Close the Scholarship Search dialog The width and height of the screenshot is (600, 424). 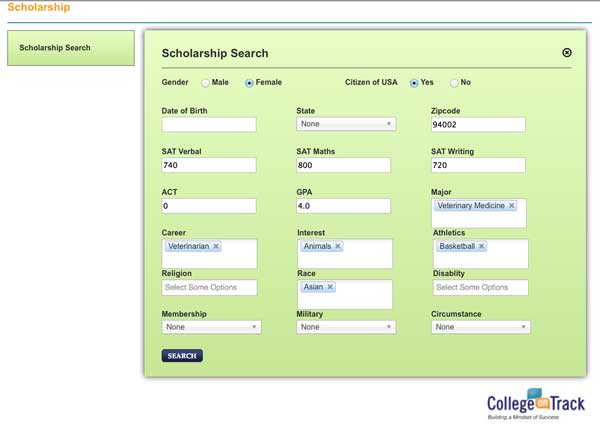tap(567, 52)
